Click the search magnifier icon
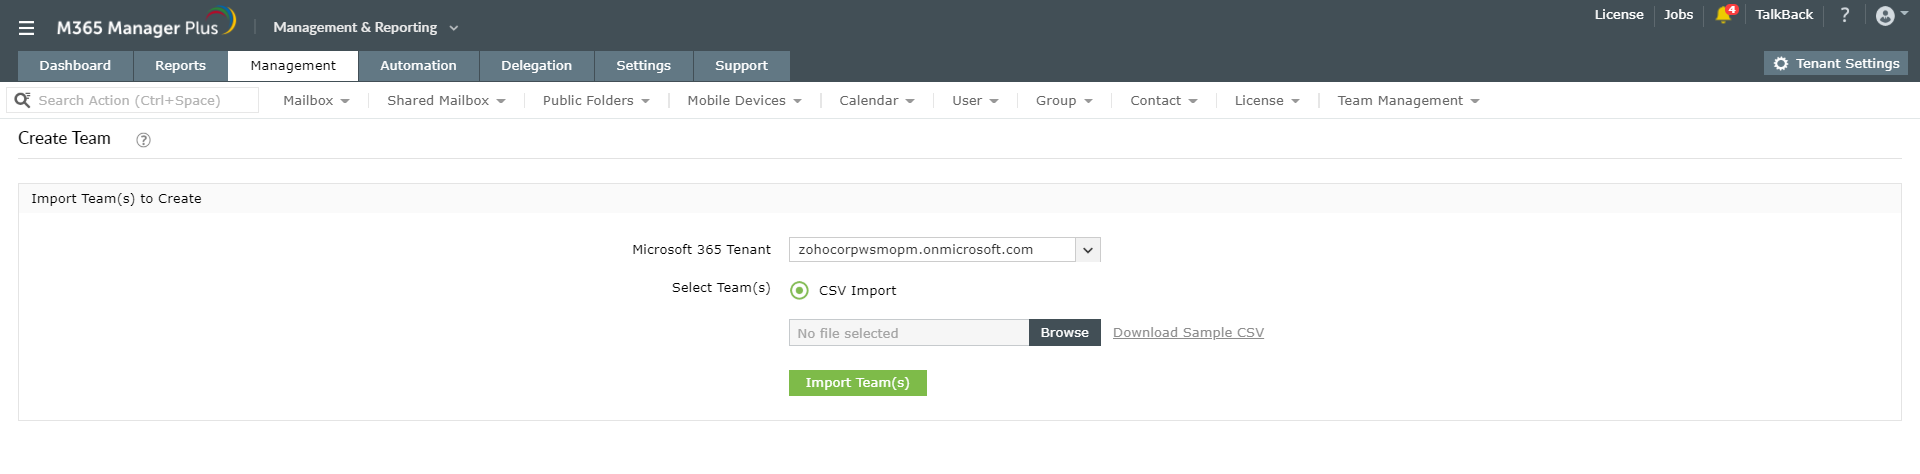 (22, 100)
